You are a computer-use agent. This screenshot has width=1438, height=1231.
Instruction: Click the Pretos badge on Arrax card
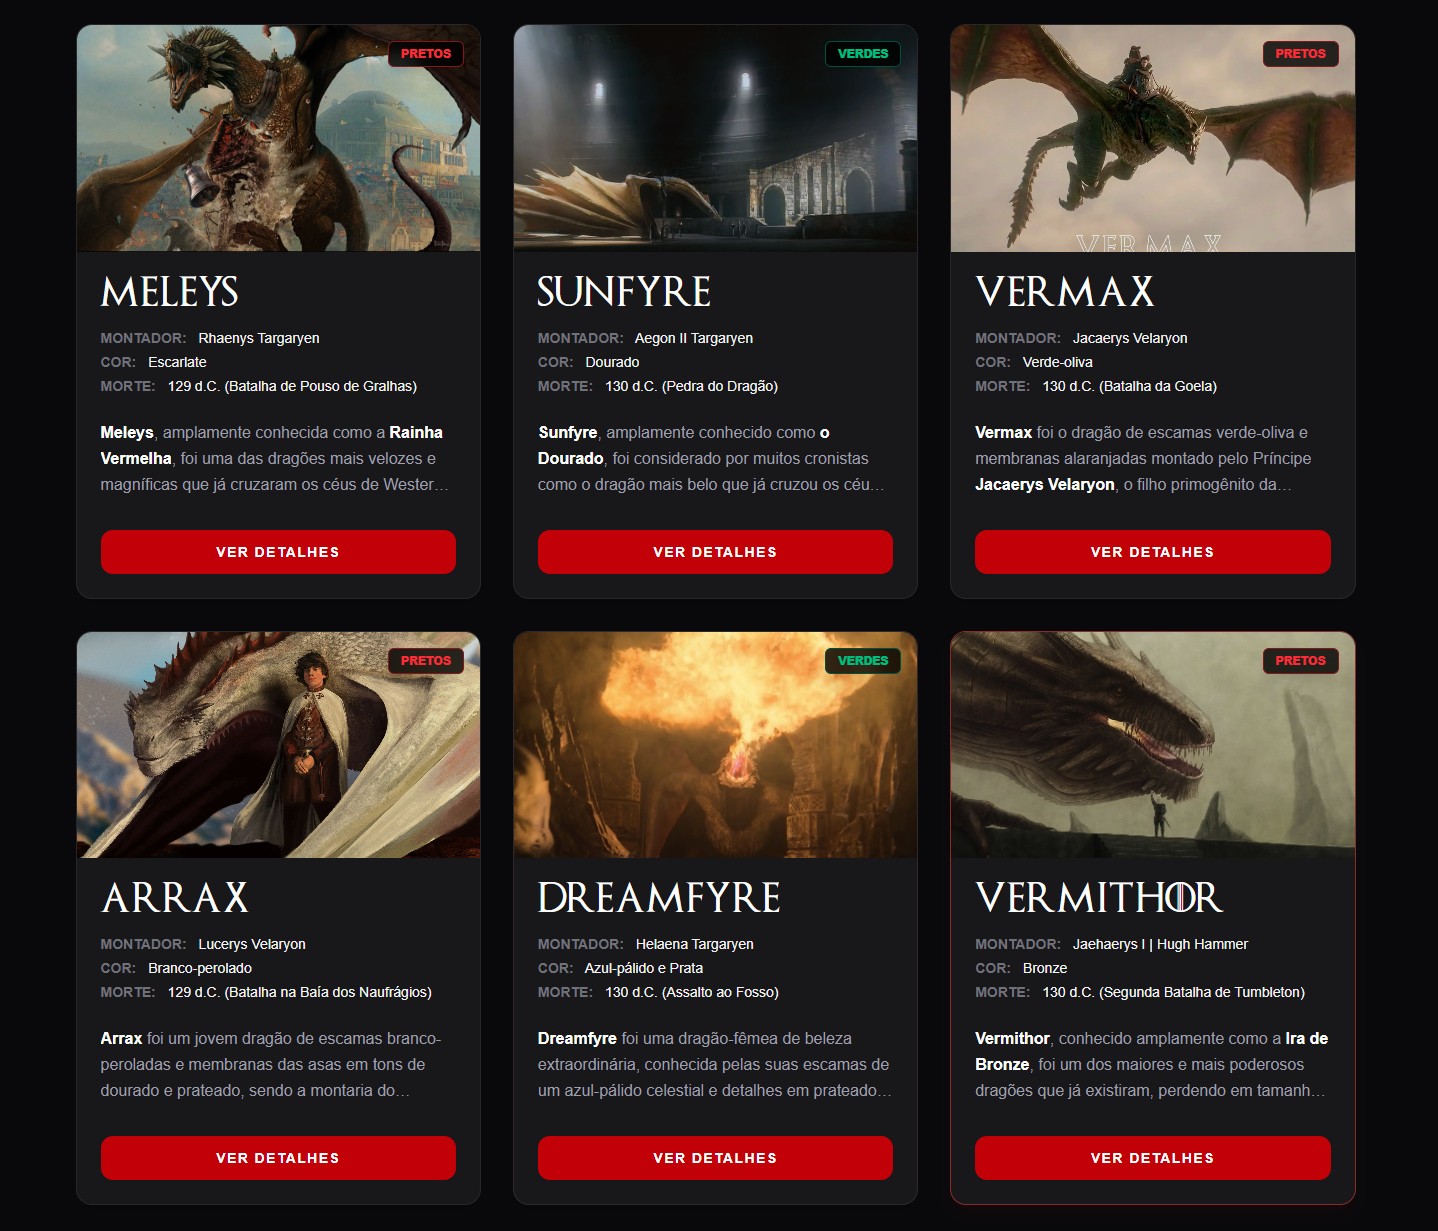tap(426, 661)
